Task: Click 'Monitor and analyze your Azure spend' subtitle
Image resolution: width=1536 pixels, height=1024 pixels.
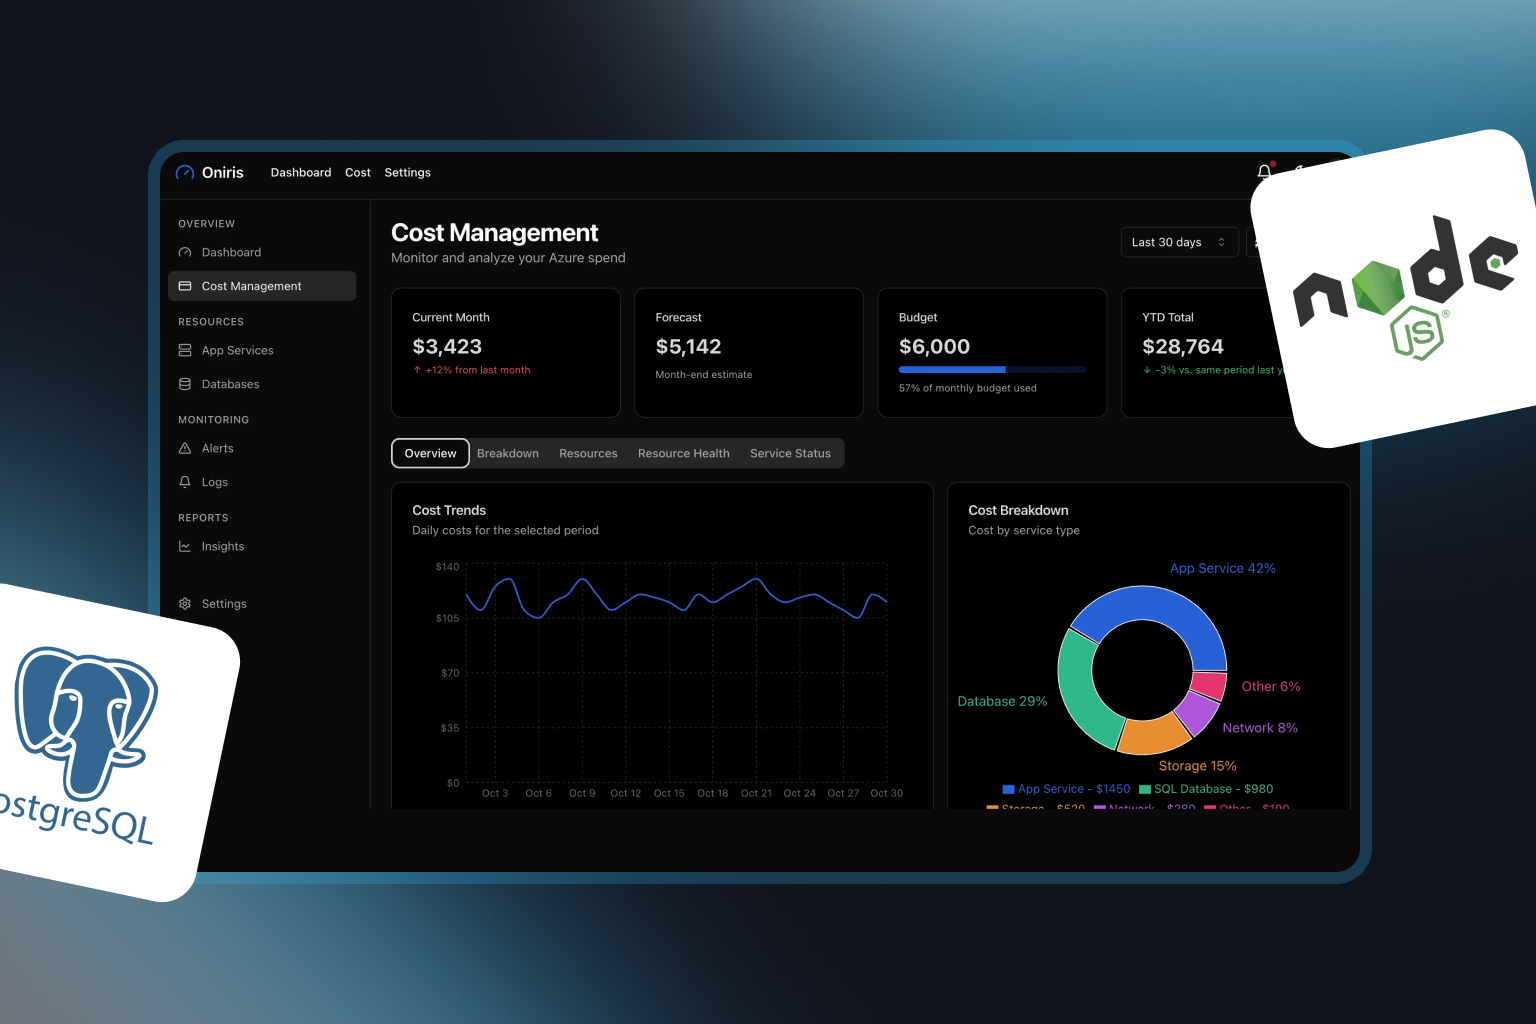Action: pyautogui.click(x=508, y=258)
